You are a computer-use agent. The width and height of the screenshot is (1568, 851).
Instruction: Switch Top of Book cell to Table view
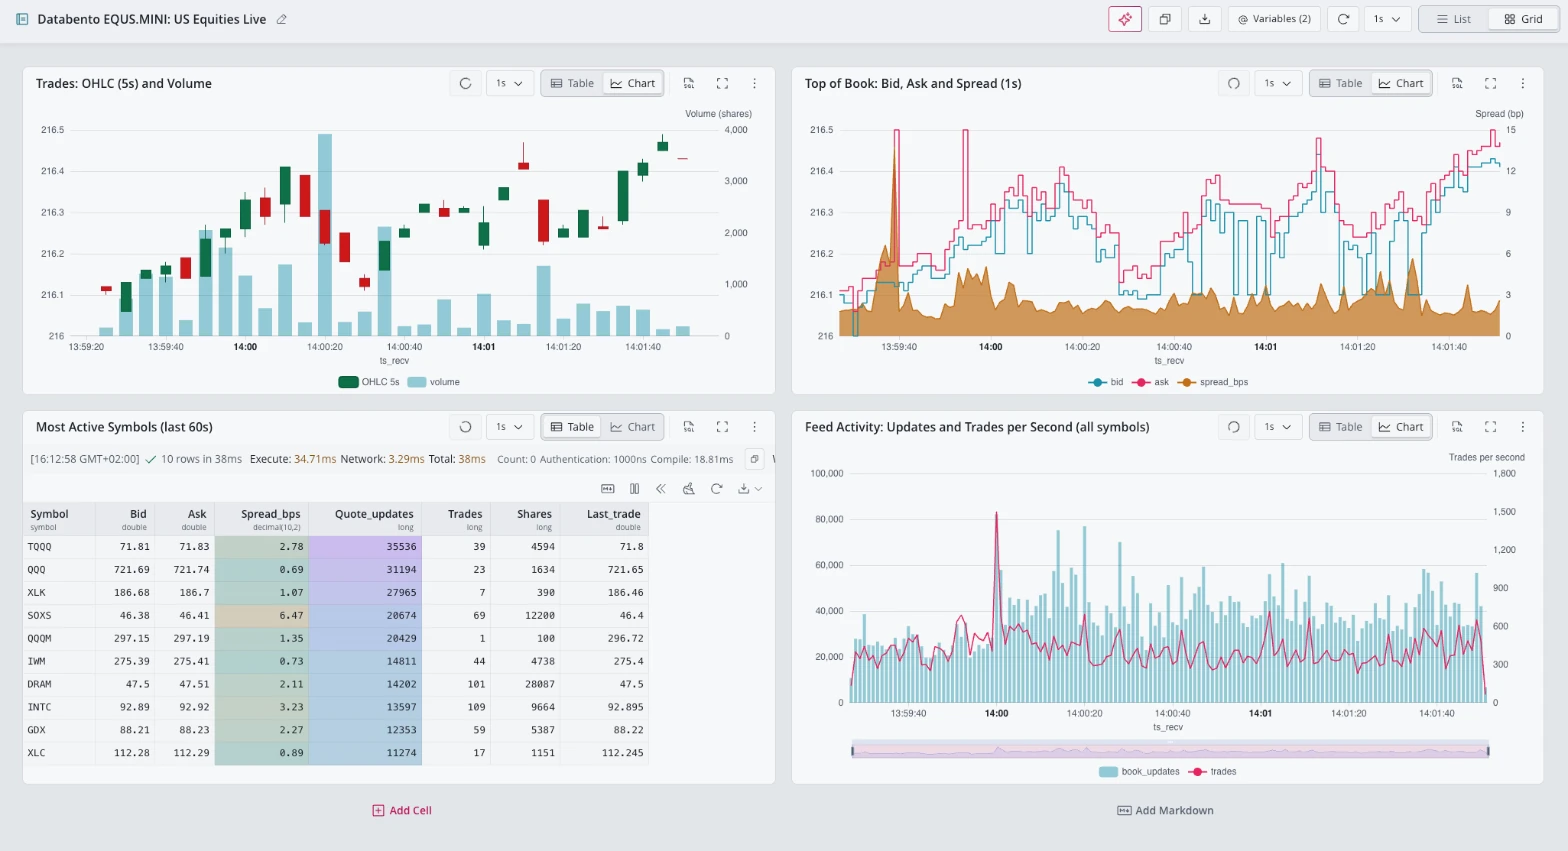1340,83
